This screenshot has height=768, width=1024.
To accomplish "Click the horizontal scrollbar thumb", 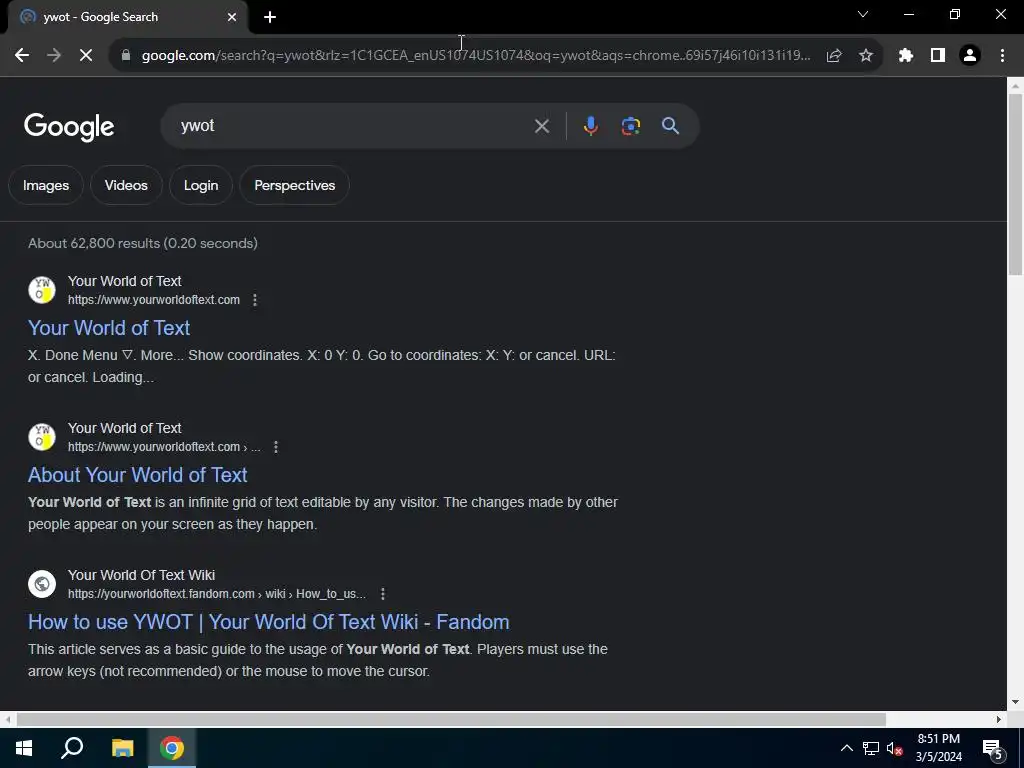I will point(451,720).
